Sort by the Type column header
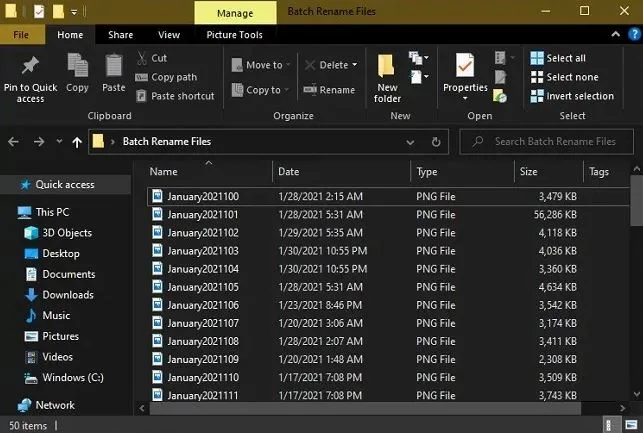This screenshot has width=643, height=433. click(x=462, y=171)
